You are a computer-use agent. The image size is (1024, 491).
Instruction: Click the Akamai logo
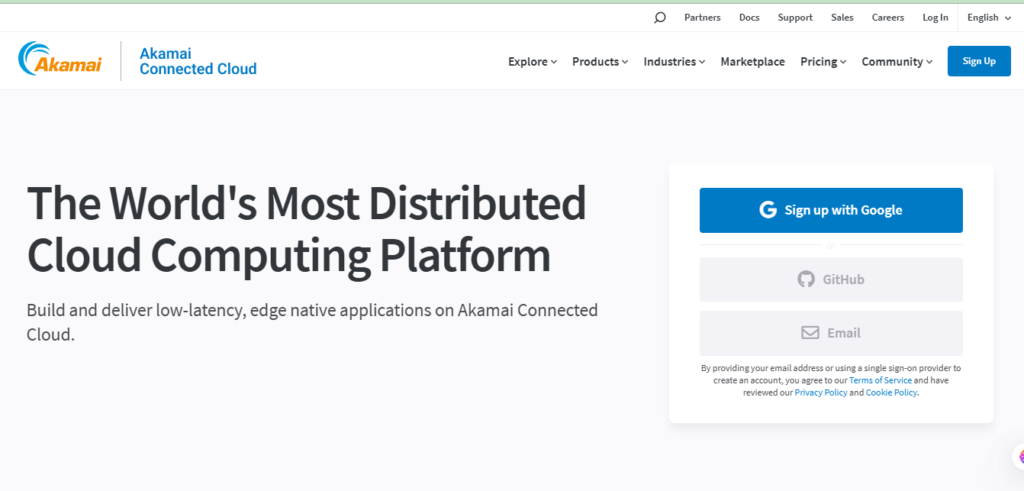point(59,61)
